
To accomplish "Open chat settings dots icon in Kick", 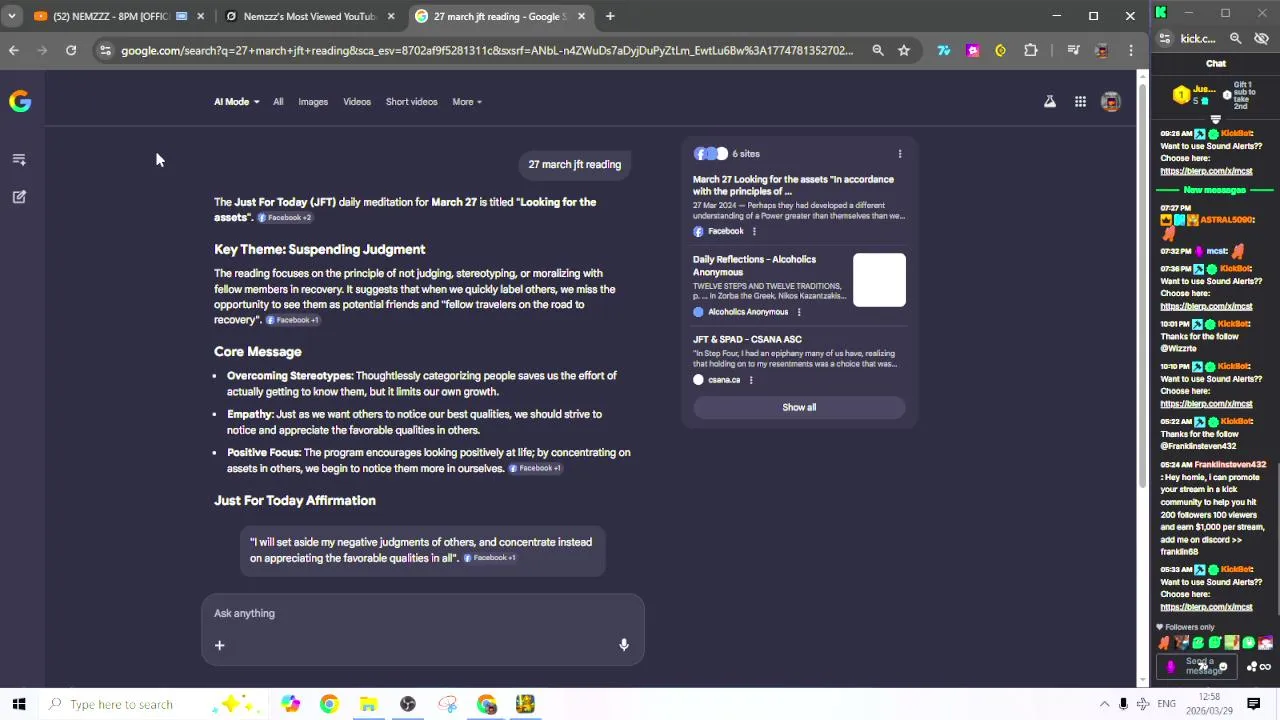I will click(1253, 667).
